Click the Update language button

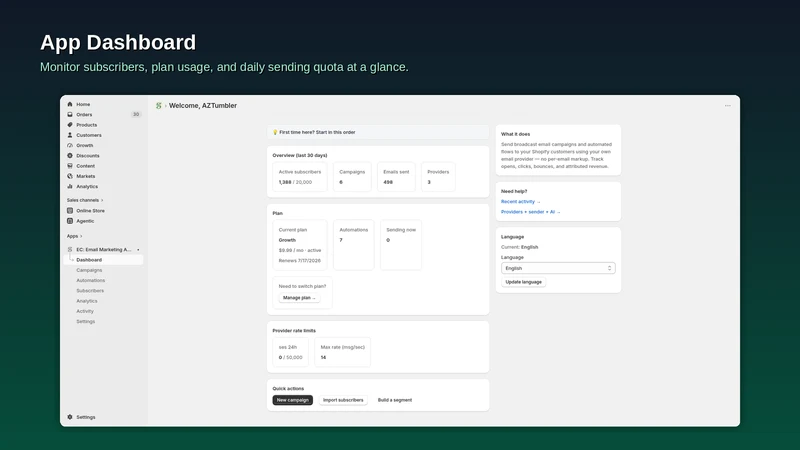[x=523, y=282]
